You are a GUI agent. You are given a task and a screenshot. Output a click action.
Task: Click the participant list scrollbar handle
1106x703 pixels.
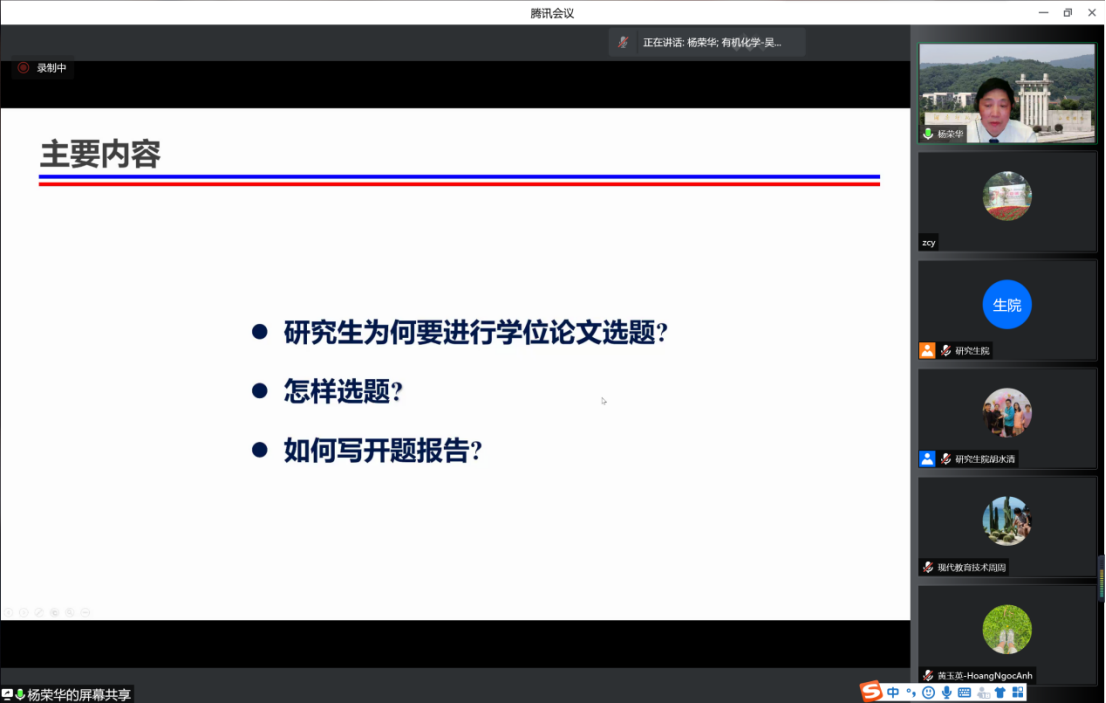point(1101,578)
